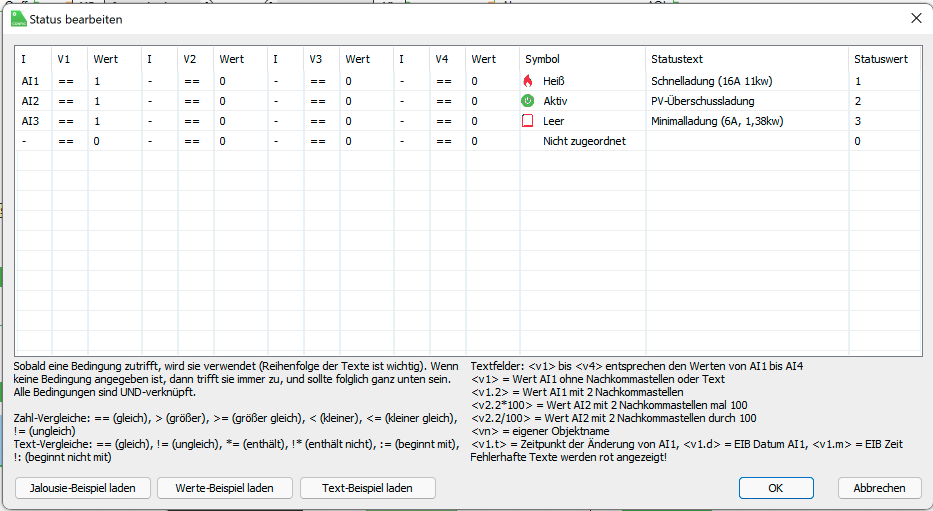Cancel with the Abbrechen button
Screen dimensions: 933x511
(x=879, y=488)
